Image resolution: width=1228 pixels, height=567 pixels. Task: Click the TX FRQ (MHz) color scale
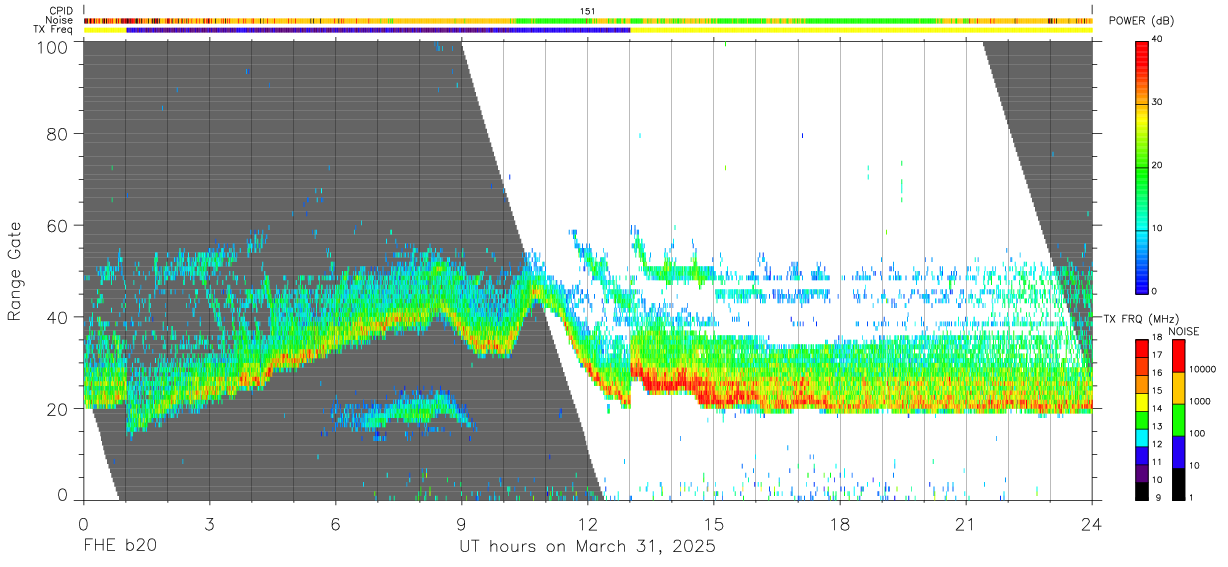[x=1142, y=419]
